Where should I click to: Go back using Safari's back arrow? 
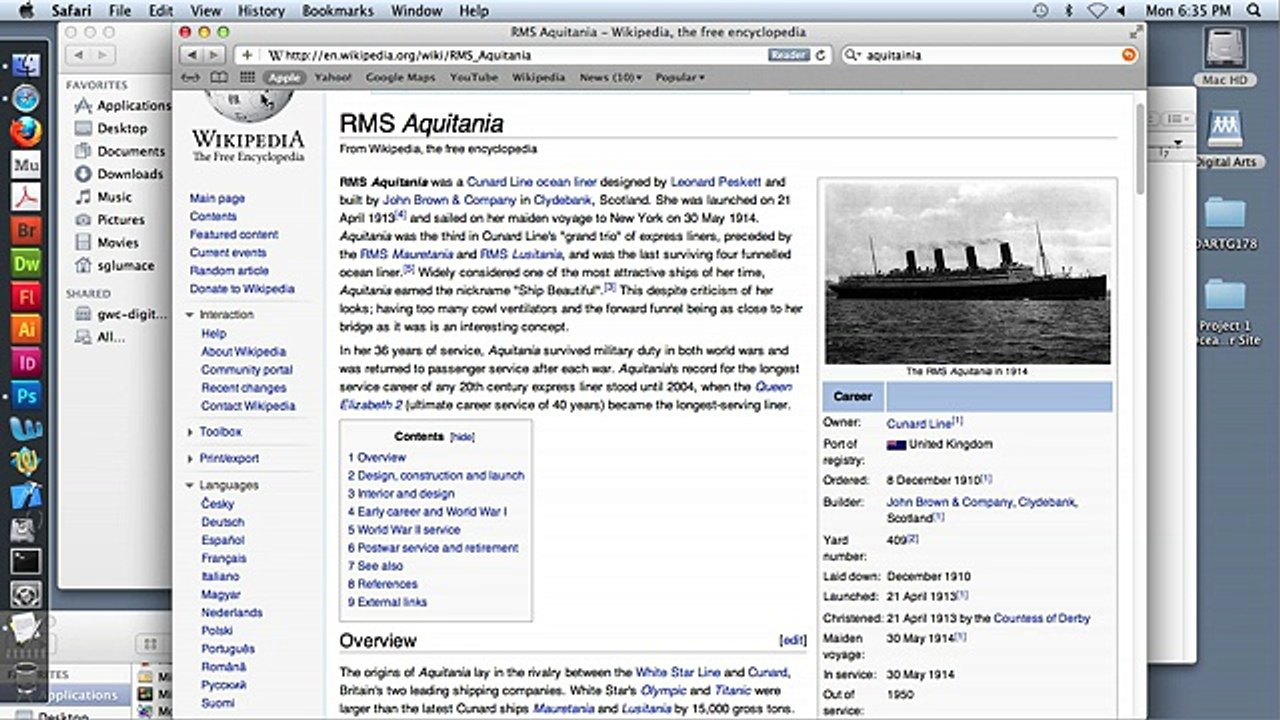(192, 55)
